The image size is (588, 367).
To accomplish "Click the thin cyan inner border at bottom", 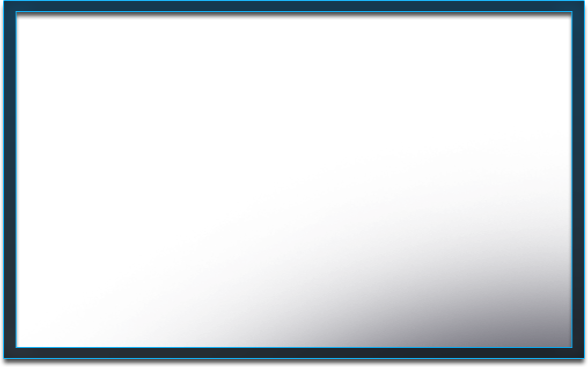I will coord(294,348).
